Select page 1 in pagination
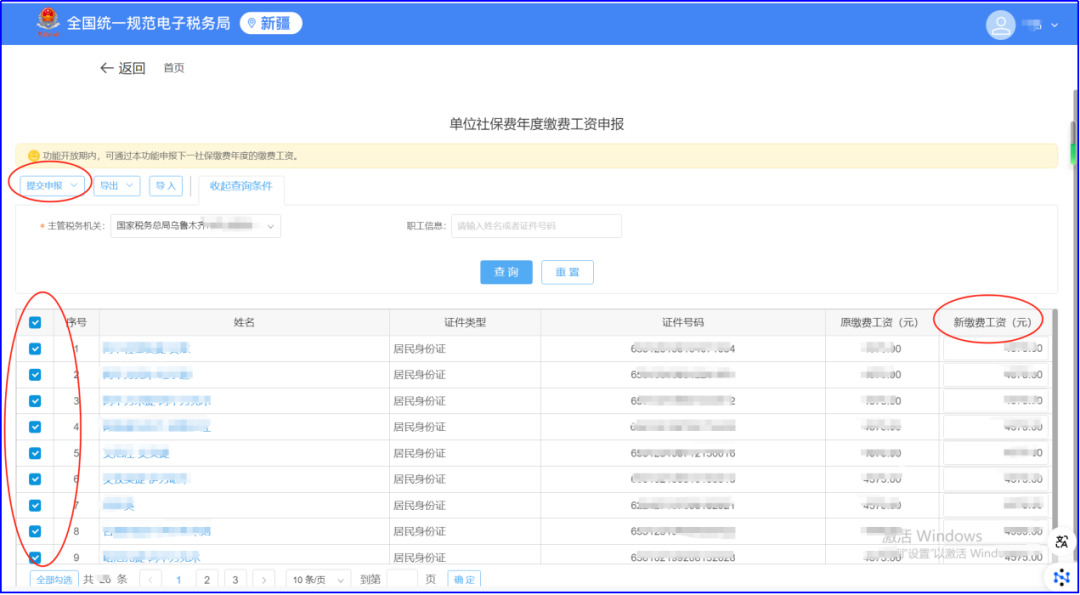Image resolution: width=1080 pixels, height=595 pixels. click(x=178, y=580)
